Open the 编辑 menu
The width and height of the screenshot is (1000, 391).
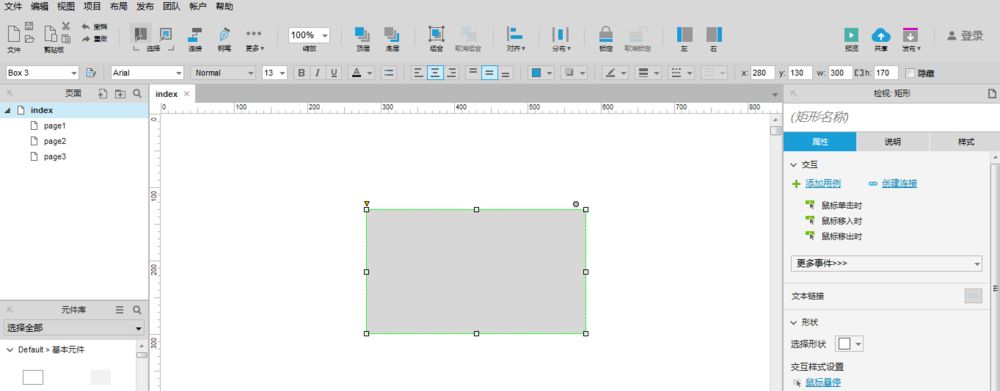(x=40, y=7)
